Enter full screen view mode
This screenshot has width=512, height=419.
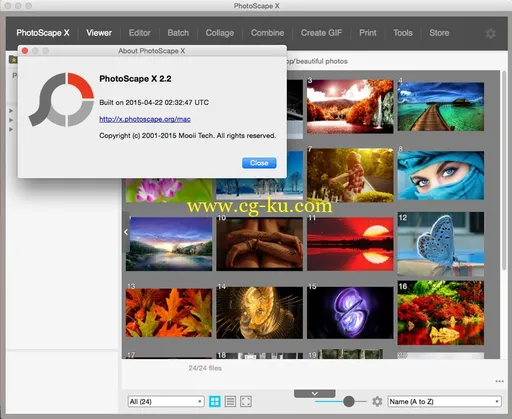click(246, 401)
